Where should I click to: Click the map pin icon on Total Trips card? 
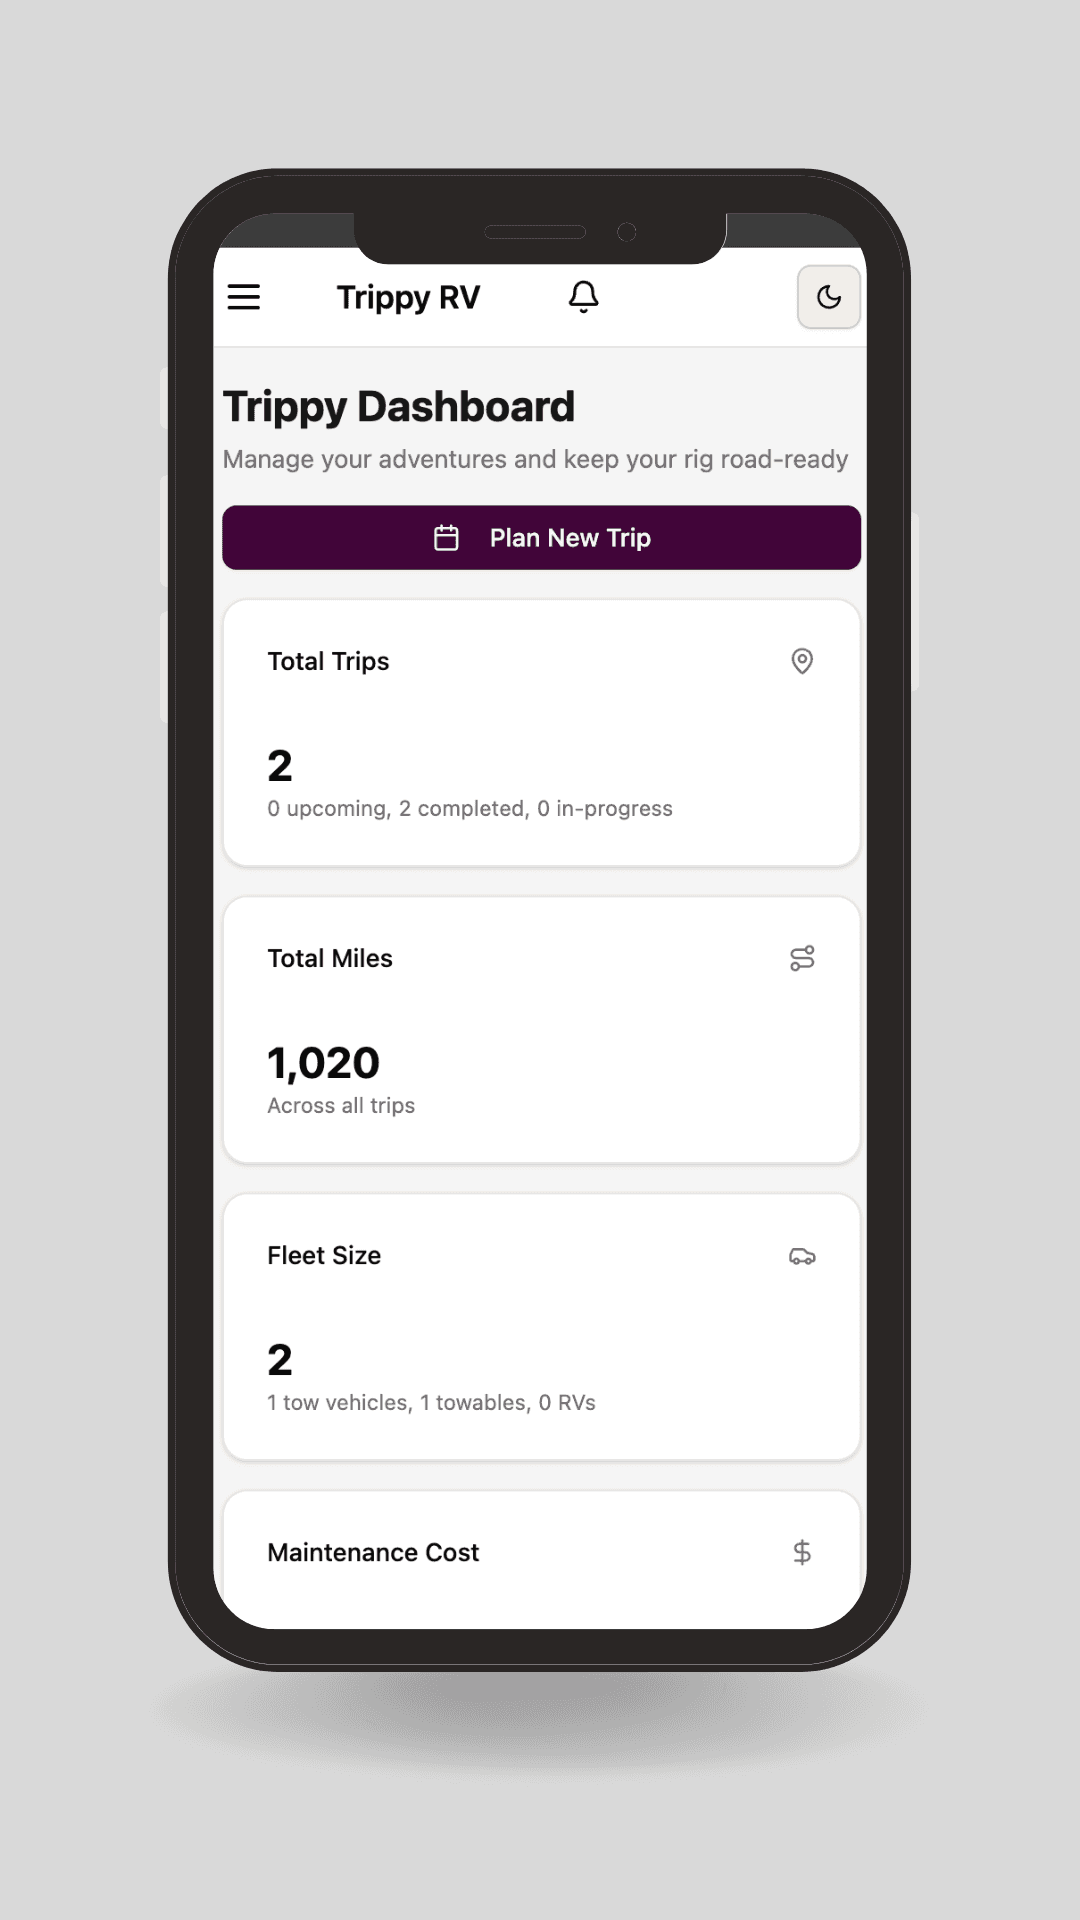click(x=803, y=662)
